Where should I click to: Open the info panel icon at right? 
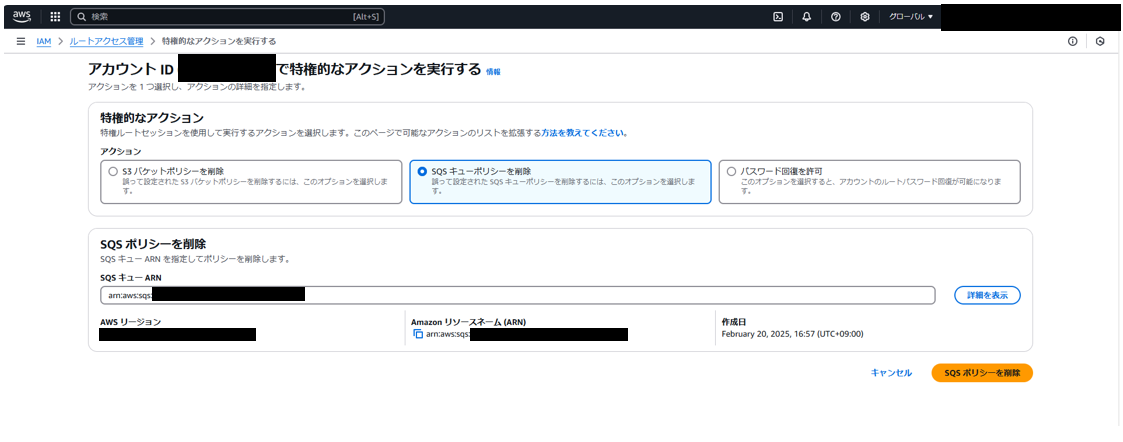tap(1072, 42)
